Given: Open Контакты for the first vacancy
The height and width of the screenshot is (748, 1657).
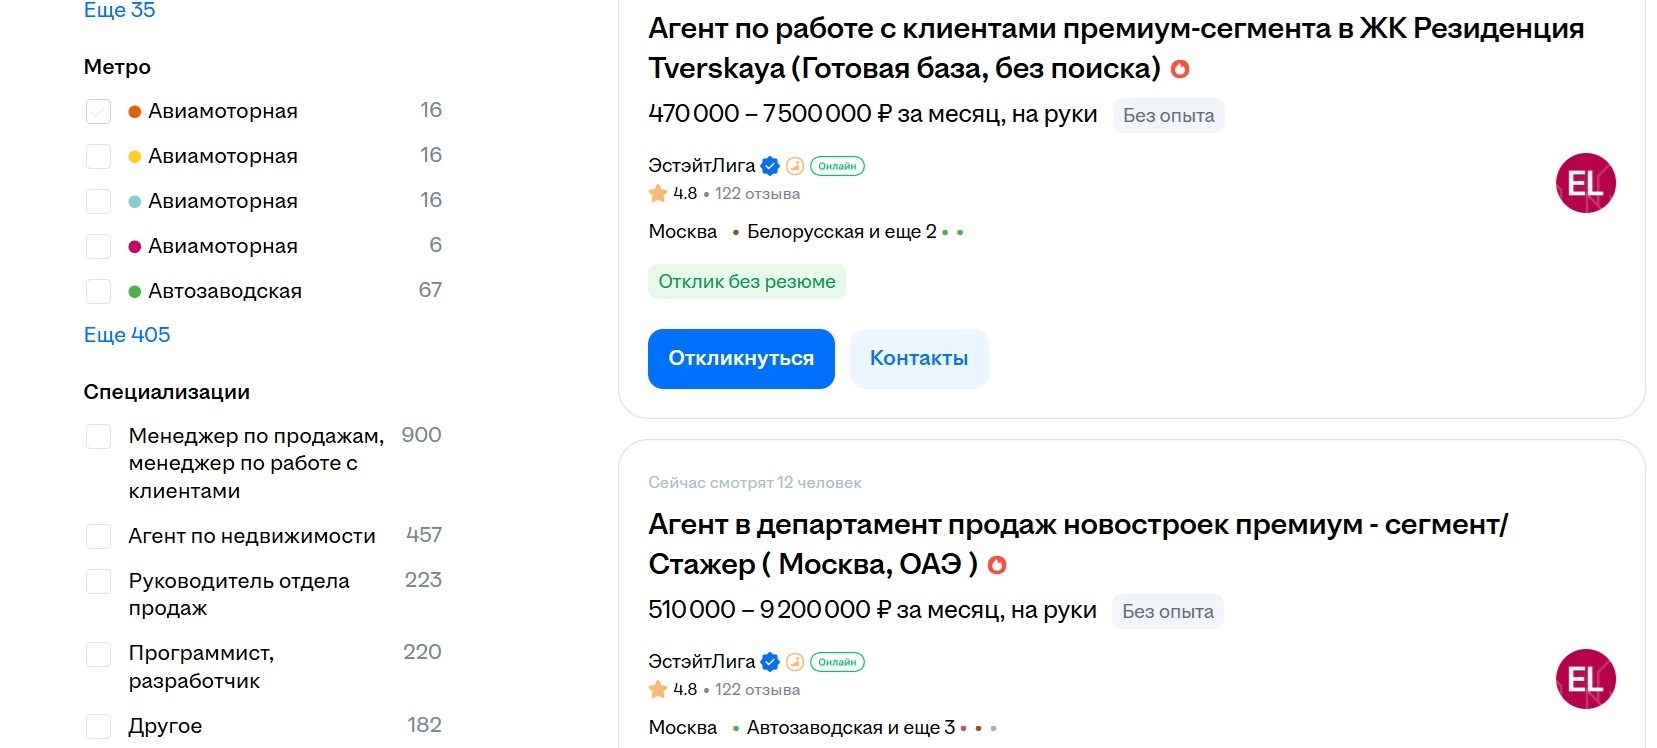Looking at the screenshot, I should 918,358.
